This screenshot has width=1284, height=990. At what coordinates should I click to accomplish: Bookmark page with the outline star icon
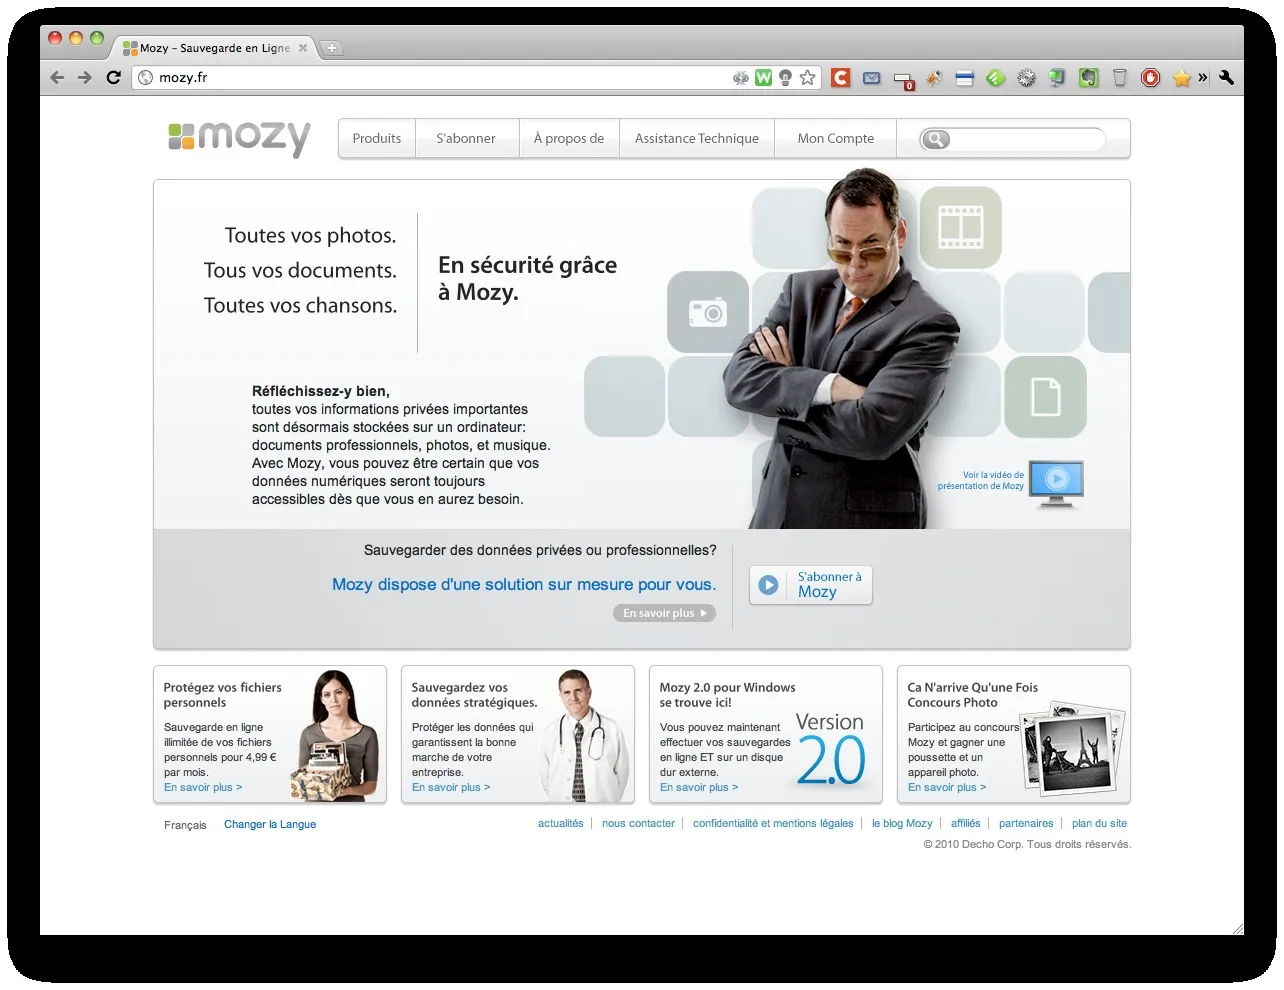tap(807, 77)
